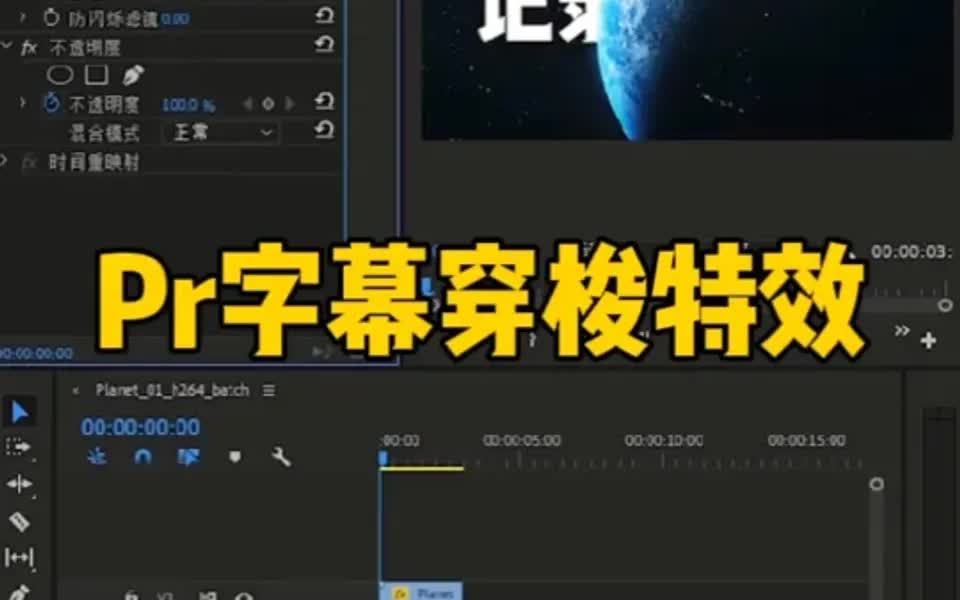Switch to the Planet_01_h264_batch sequence tab
Screen dimensions: 960x600
(172, 390)
